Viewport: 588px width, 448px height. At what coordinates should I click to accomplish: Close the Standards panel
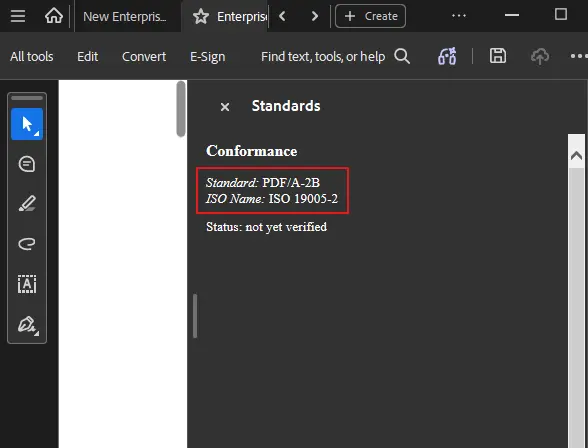[225, 107]
